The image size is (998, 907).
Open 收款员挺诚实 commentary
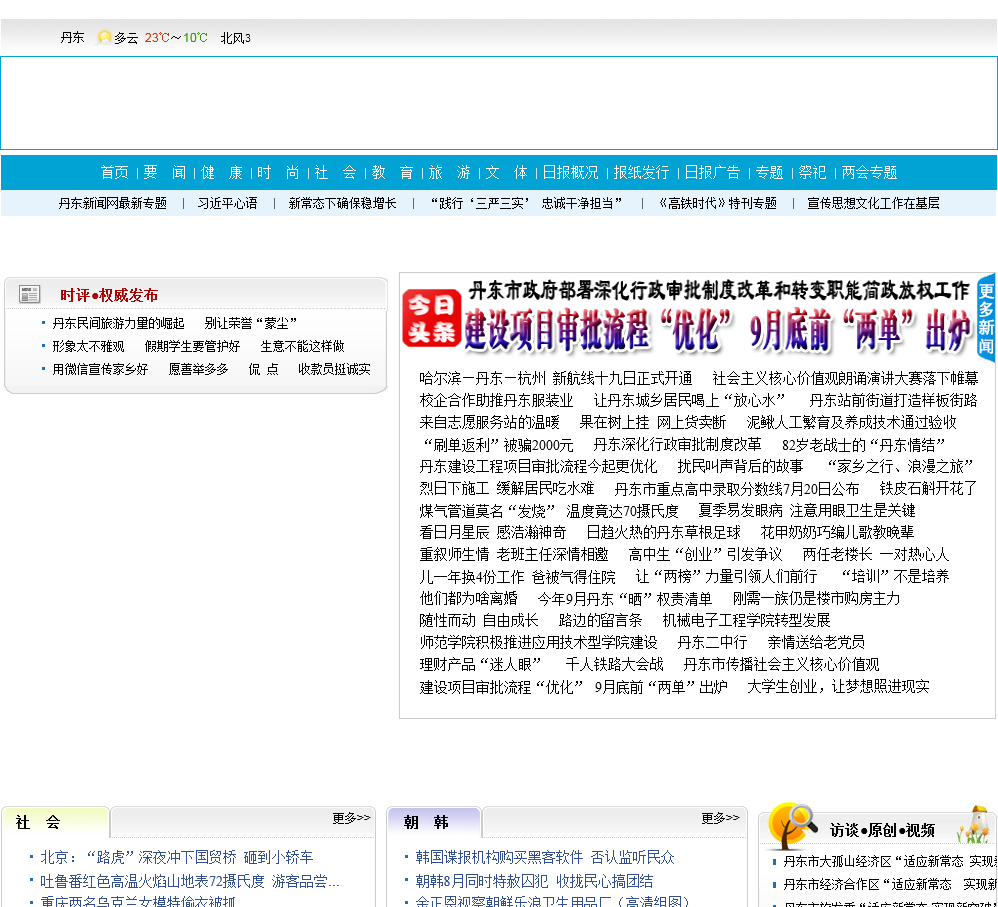334,369
